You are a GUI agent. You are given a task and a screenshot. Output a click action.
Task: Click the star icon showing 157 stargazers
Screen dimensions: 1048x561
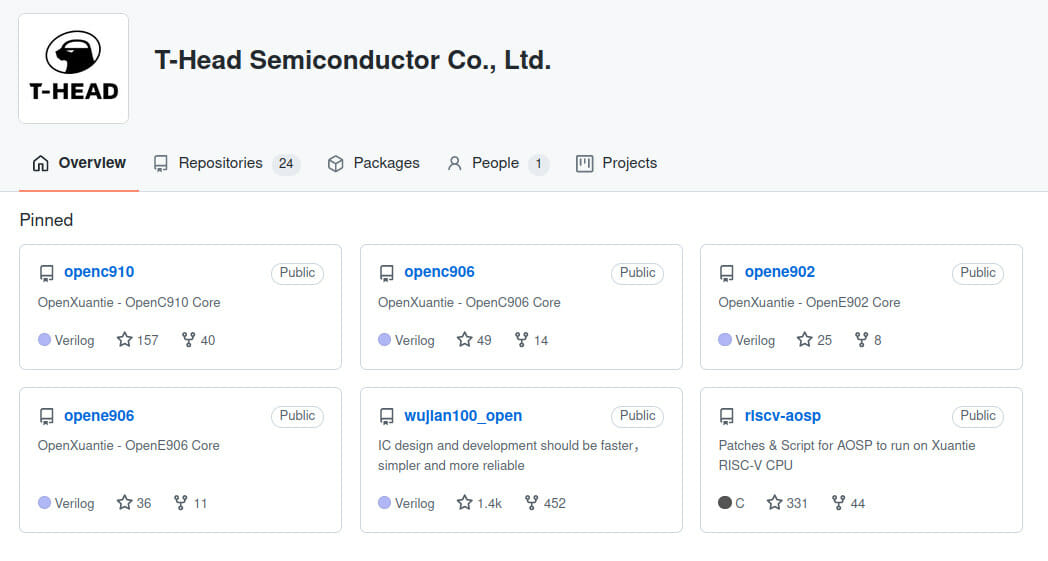[x=124, y=340]
